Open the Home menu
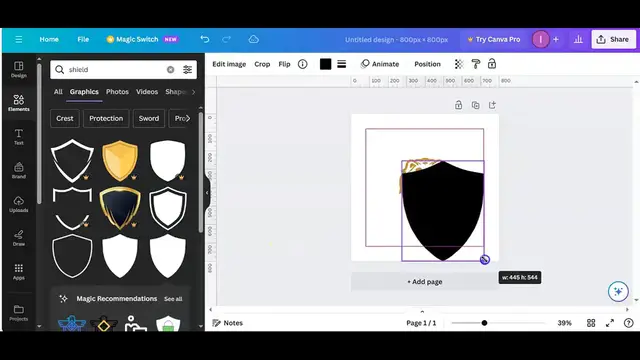Screen dimensions: 640x360 (49, 39)
